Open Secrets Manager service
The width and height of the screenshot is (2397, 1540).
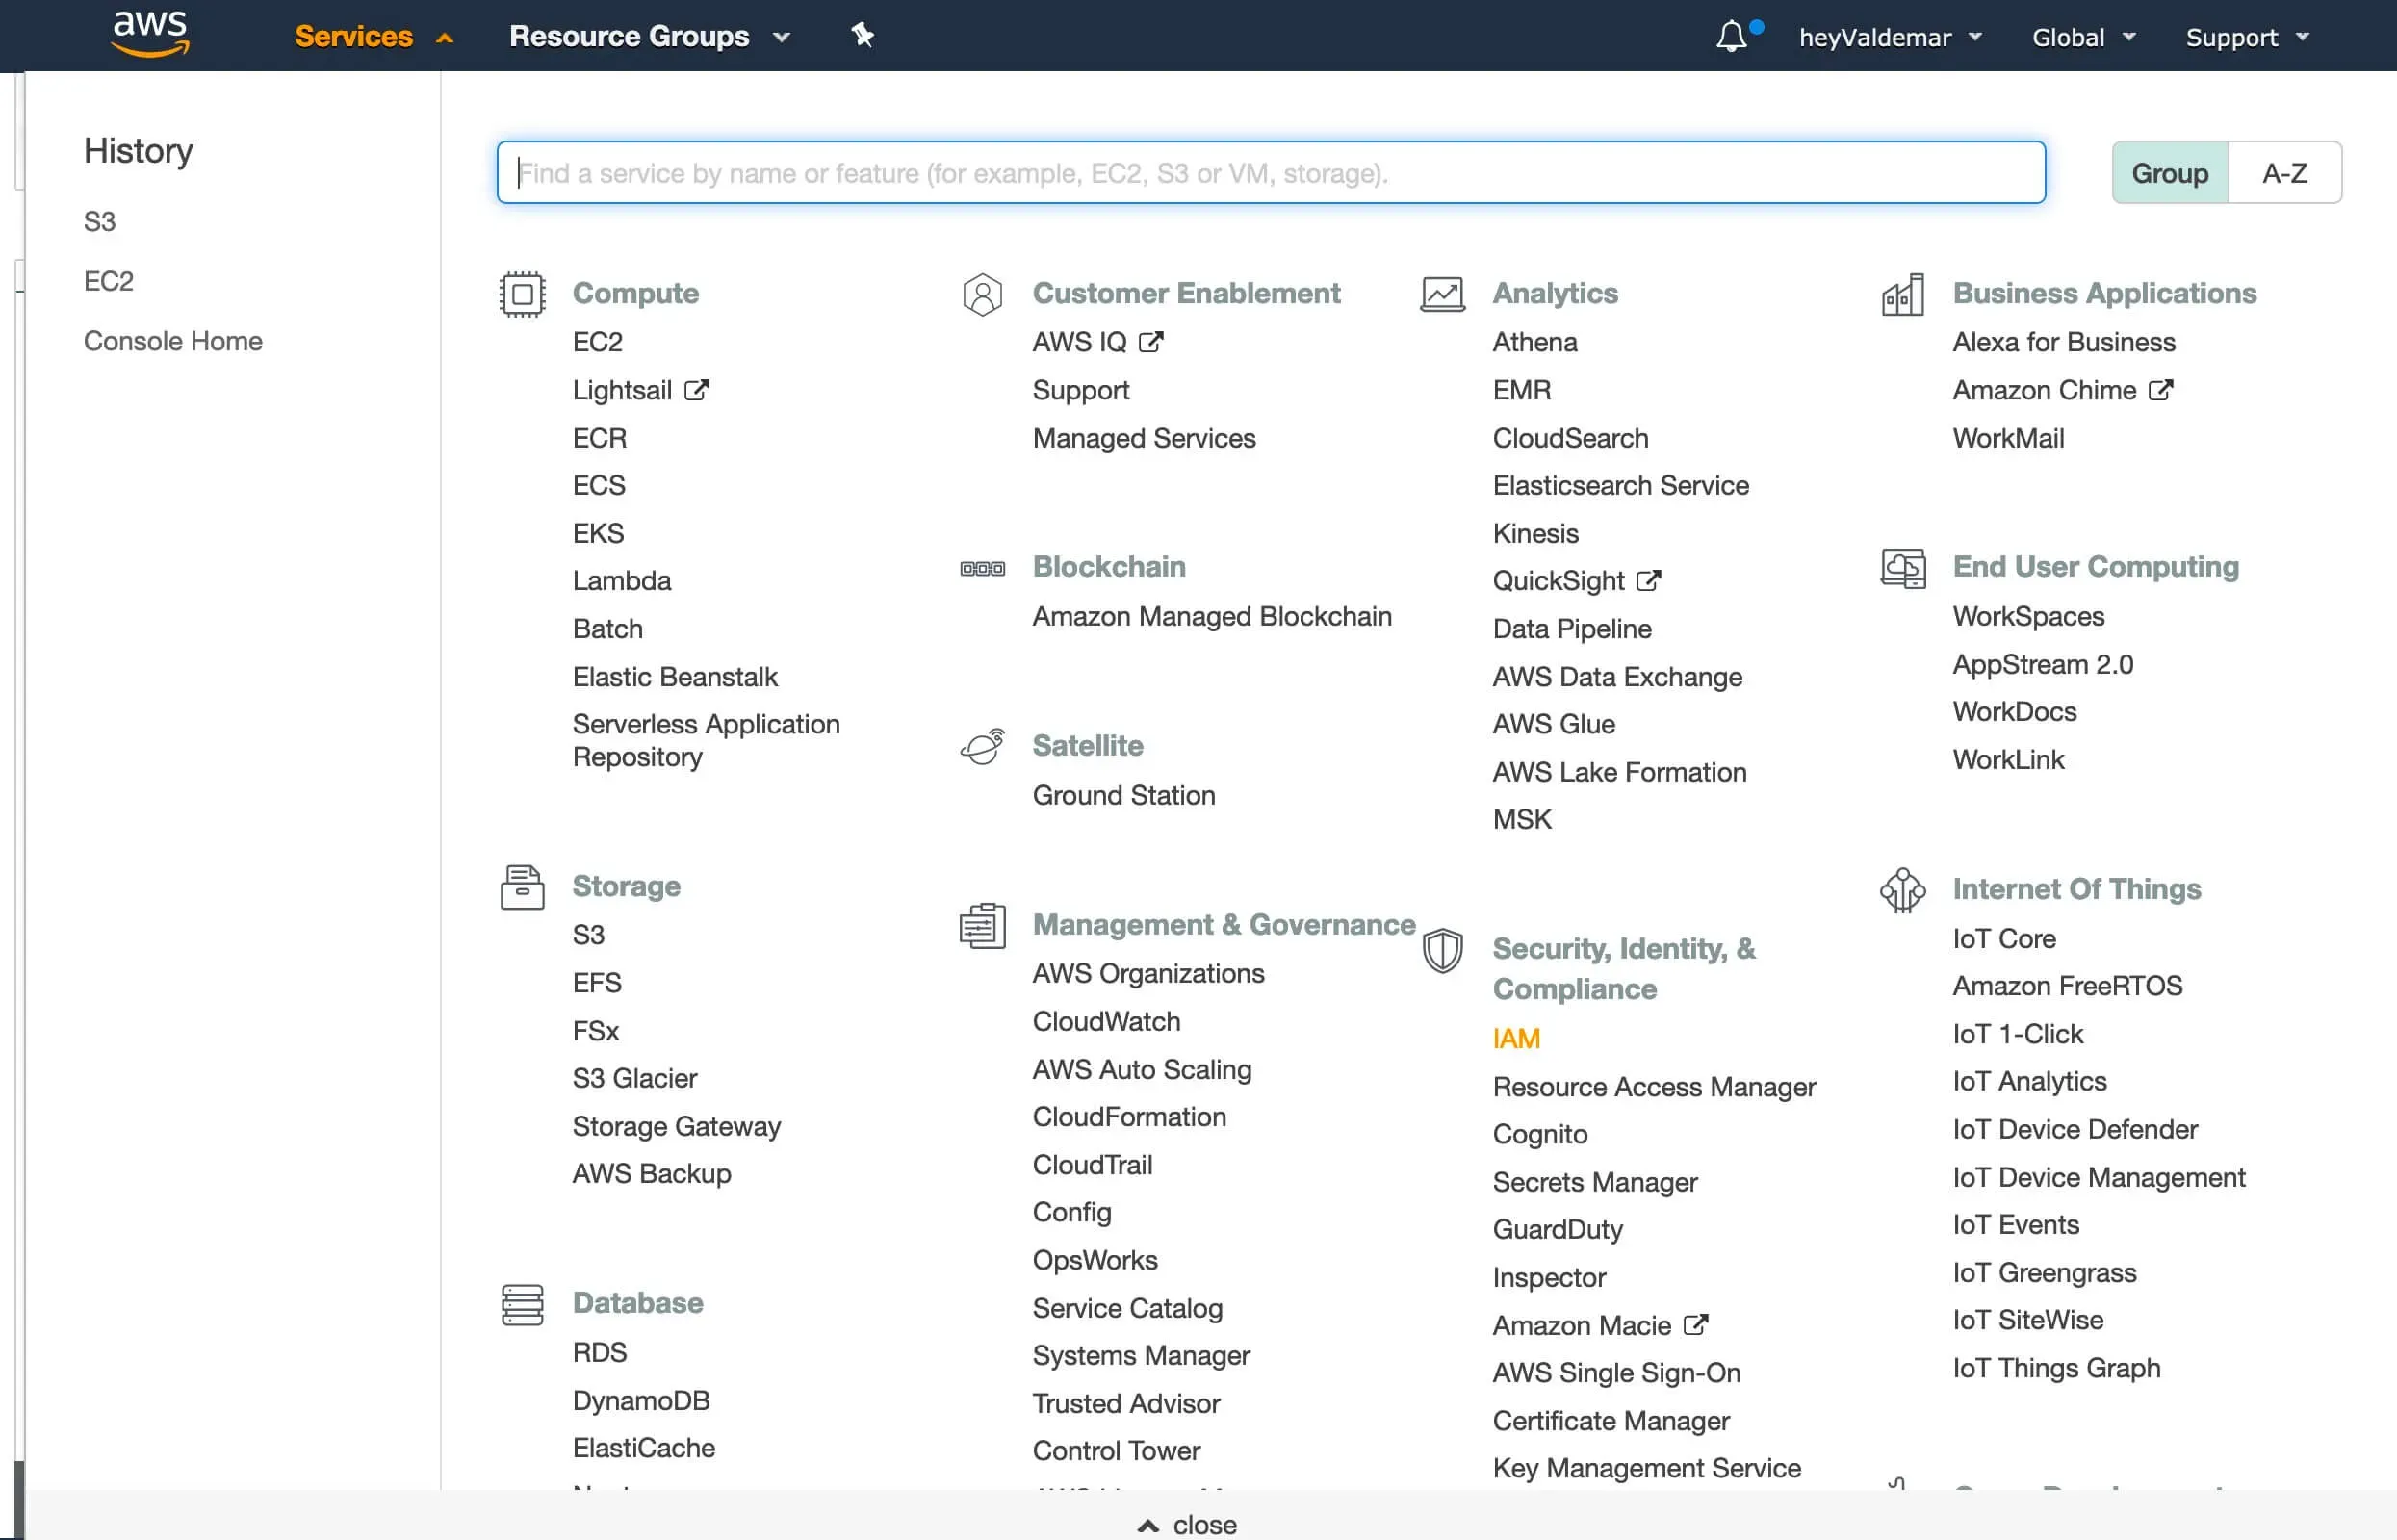coord(1595,1182)
